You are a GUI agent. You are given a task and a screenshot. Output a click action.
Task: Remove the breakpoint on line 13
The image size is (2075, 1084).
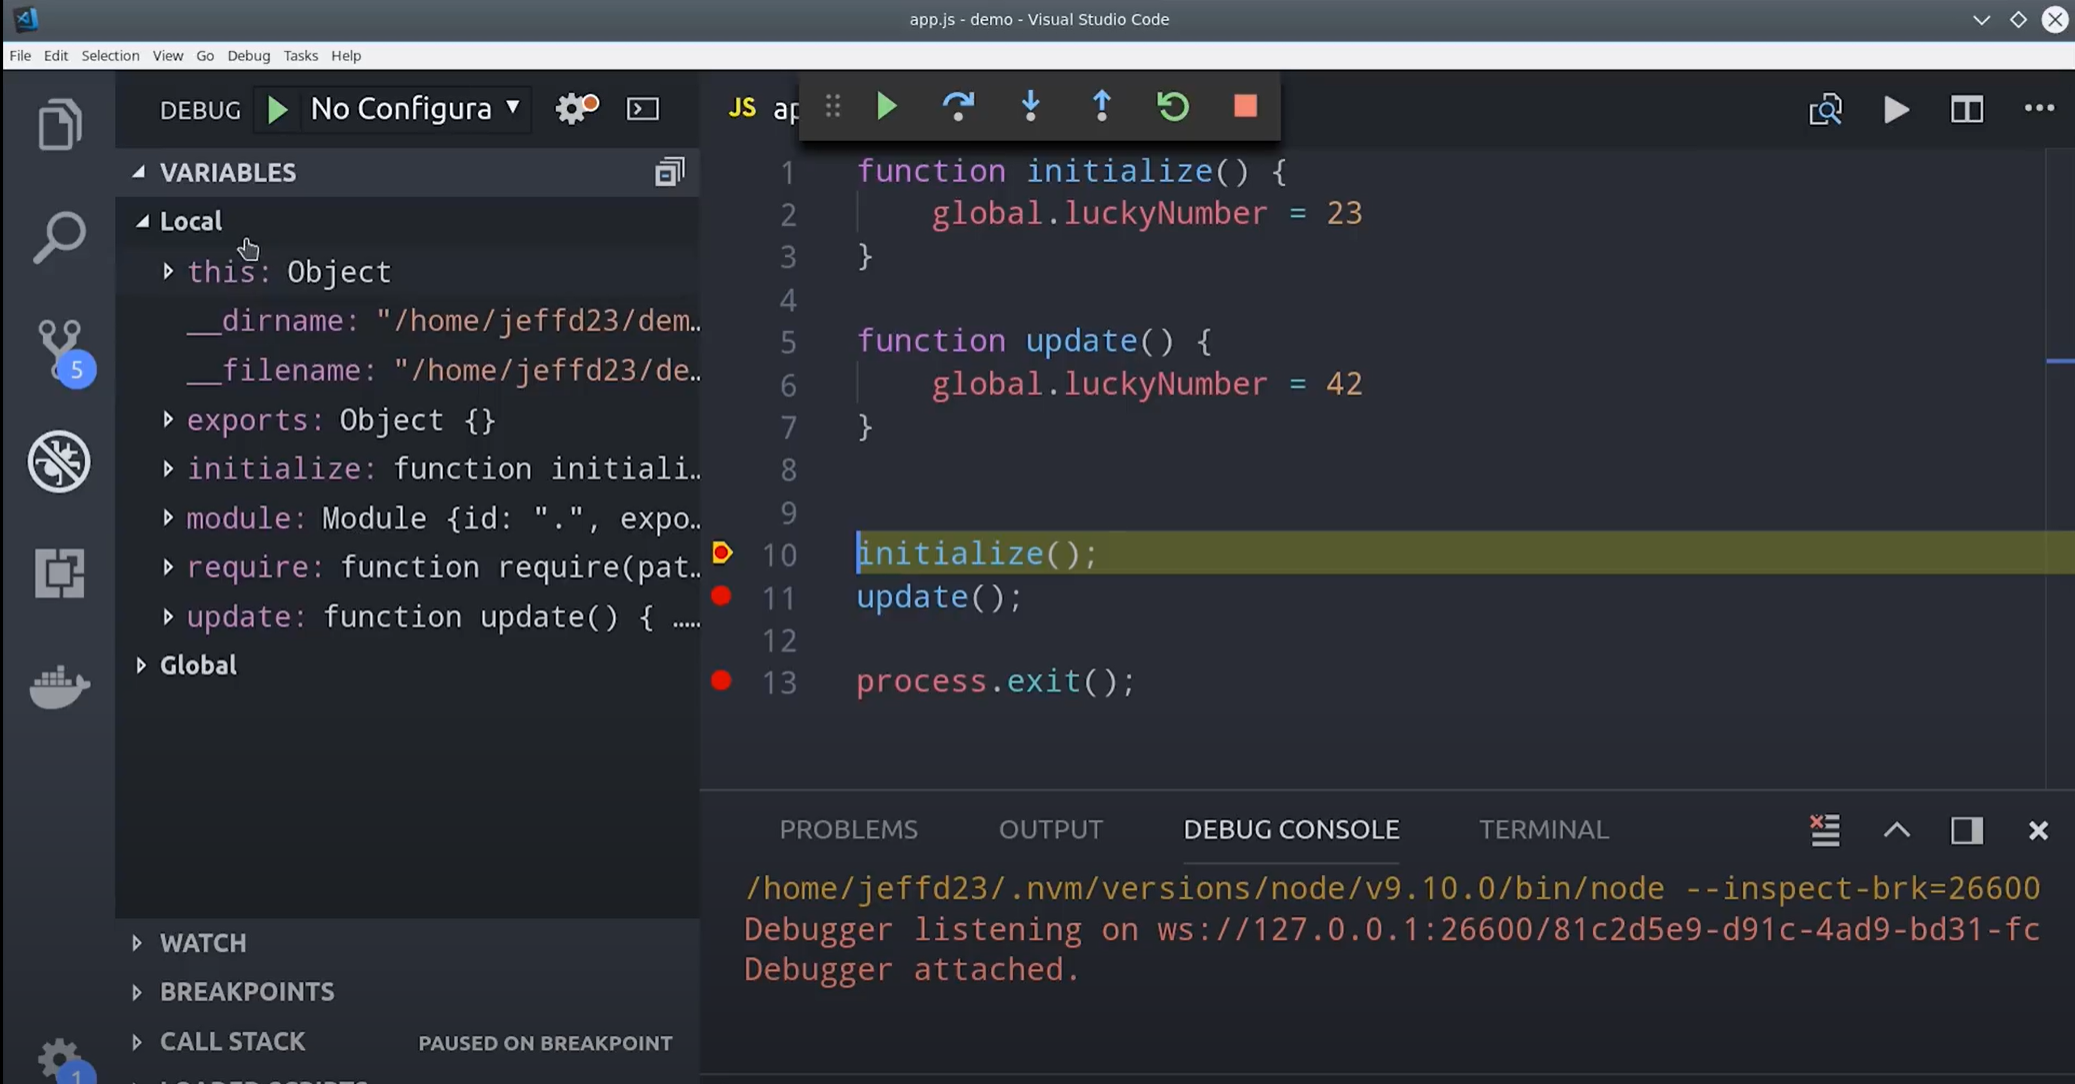point(721,681)
